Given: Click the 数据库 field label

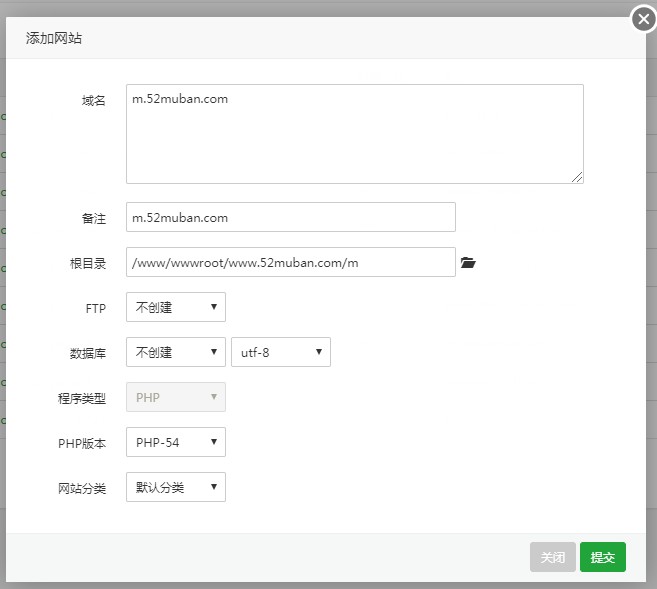Looking at the screenshot, I should (x=88, y=353).
